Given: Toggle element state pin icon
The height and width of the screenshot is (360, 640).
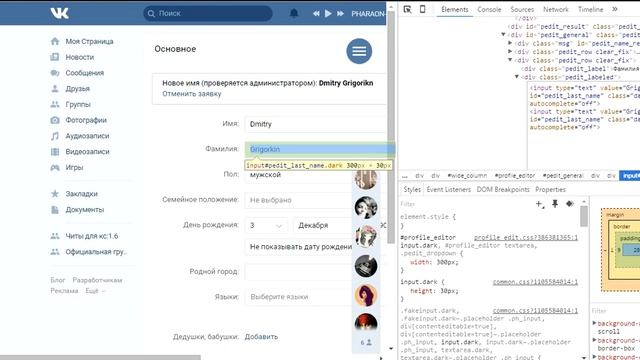Looking at the screenshot, I should [x=555, y=204].
